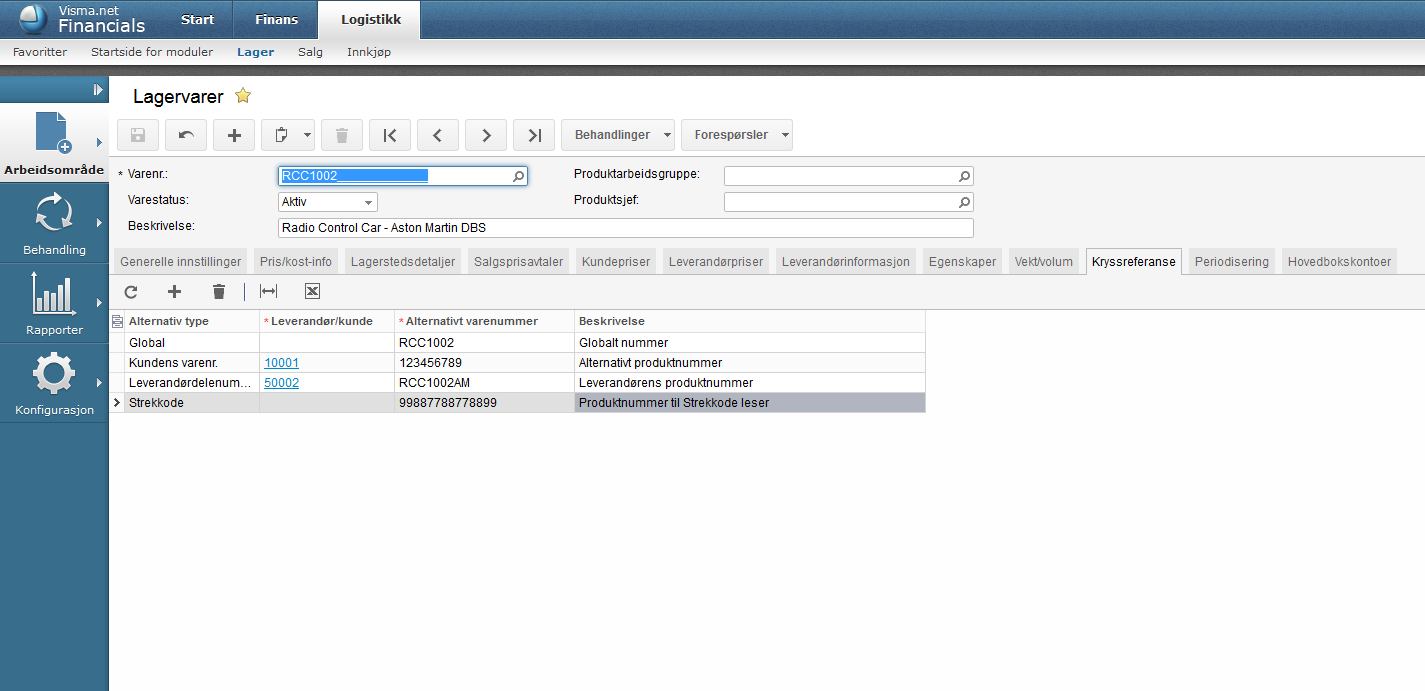This screenshot has height=691, width=1425.
Task: Click the clipboard copy-paste icon
Action: 280,135
